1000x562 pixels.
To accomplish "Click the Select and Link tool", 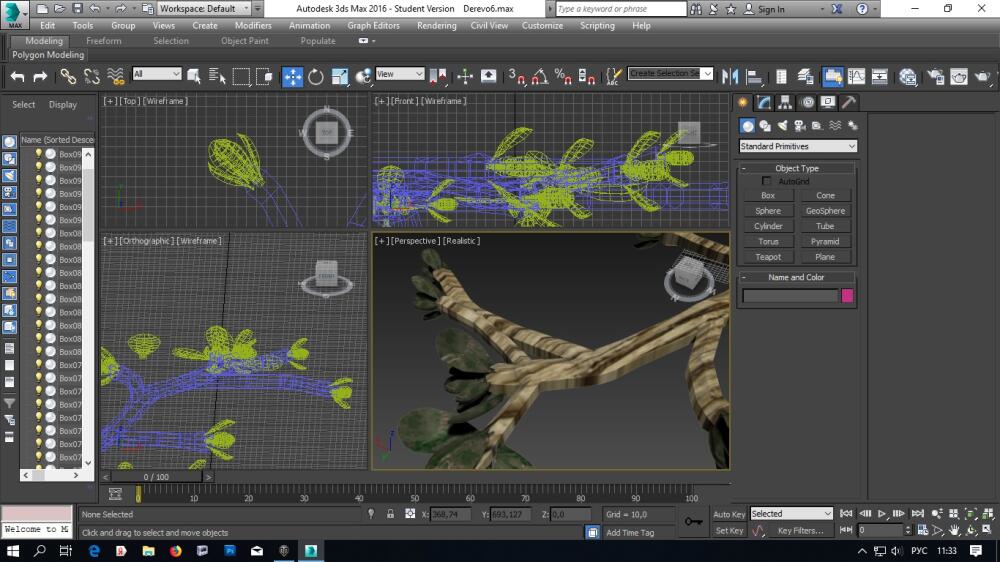I will click(68, 77).
